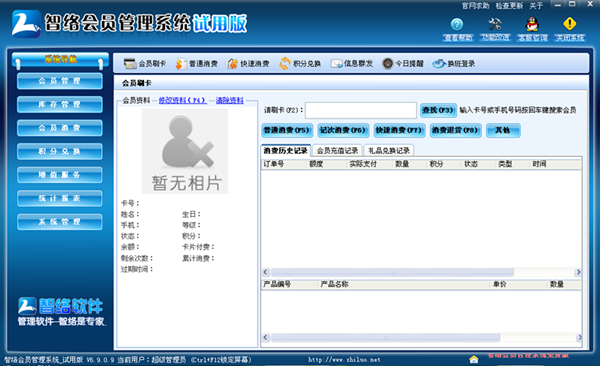Click history table scrollbar right arrow
600x366 pixels.
(x=578, y=272)
